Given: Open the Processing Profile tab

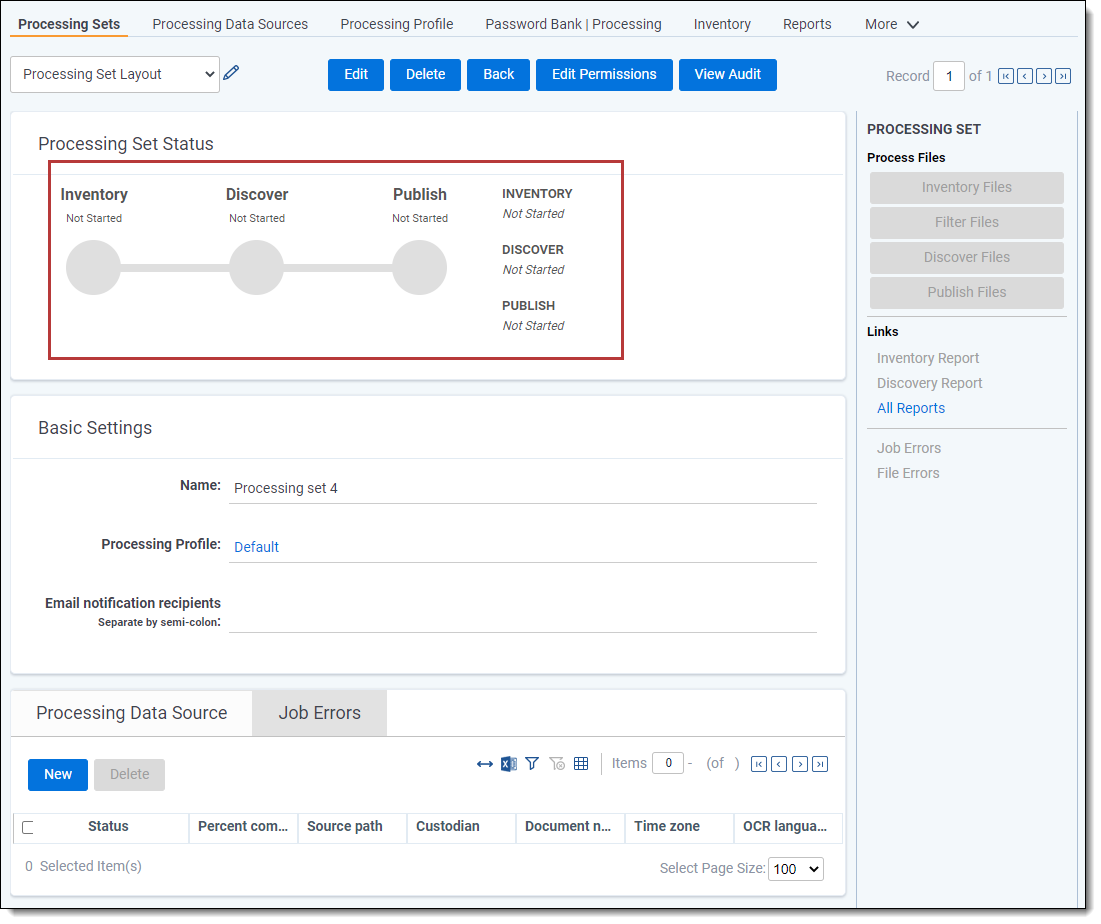Looking at the screenshot, I should [396, 24].
